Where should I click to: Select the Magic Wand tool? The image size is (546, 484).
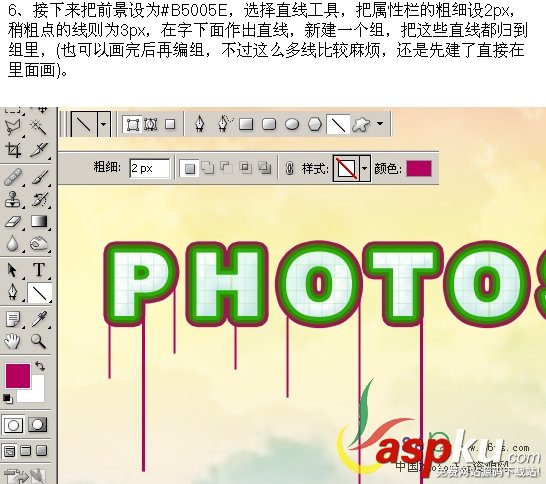tap(38, 127)
